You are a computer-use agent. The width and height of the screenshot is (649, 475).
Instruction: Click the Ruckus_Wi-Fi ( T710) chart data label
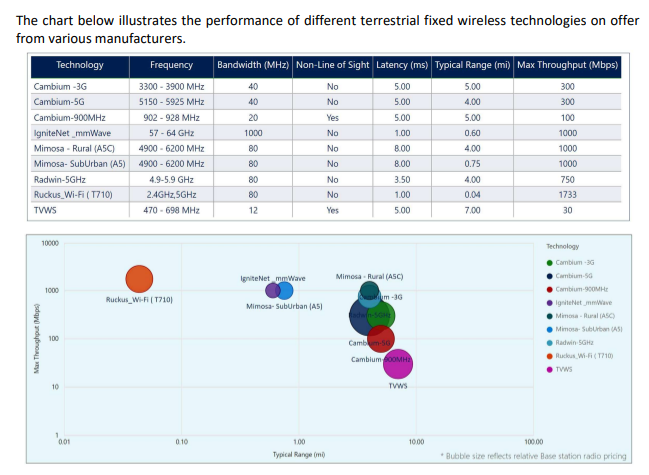(x=139, y=300)
